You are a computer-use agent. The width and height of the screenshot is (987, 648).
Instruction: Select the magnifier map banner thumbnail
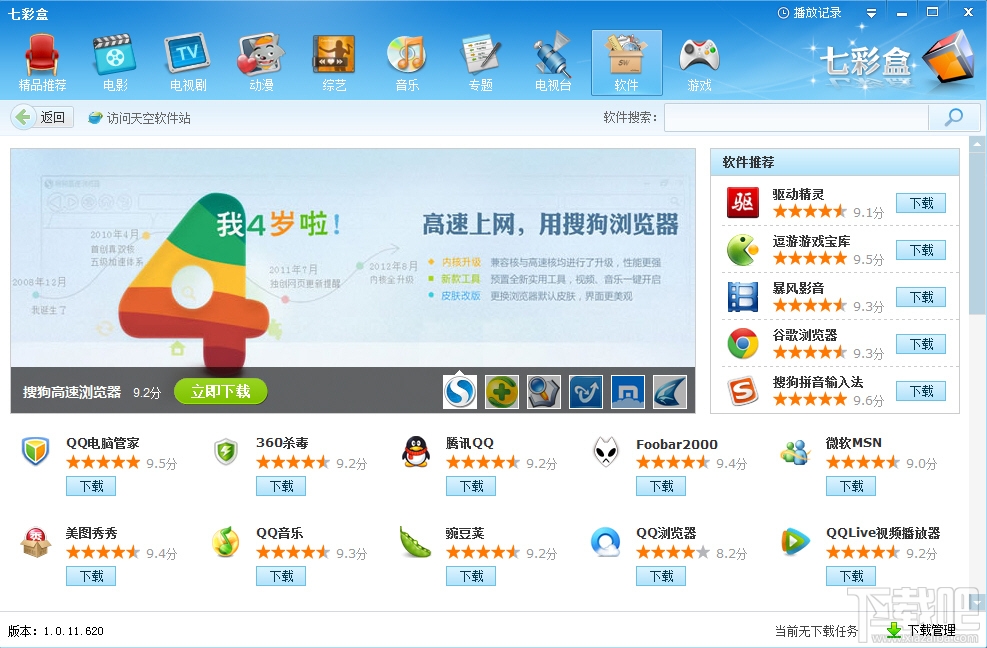544,392
